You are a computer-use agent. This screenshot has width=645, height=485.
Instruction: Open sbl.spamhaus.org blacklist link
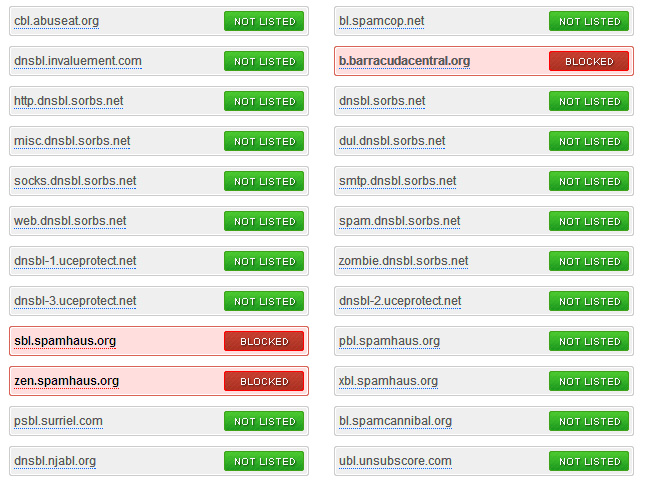(x=65, y=341)
